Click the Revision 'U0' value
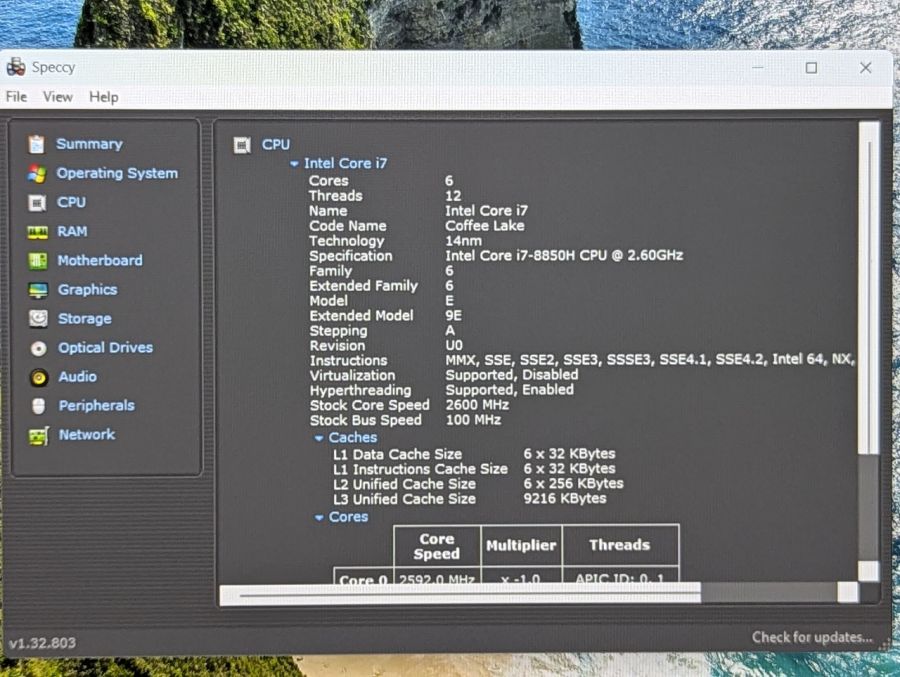Image resolution: width=900 pixels, height=677 pixels. point(454,345)
